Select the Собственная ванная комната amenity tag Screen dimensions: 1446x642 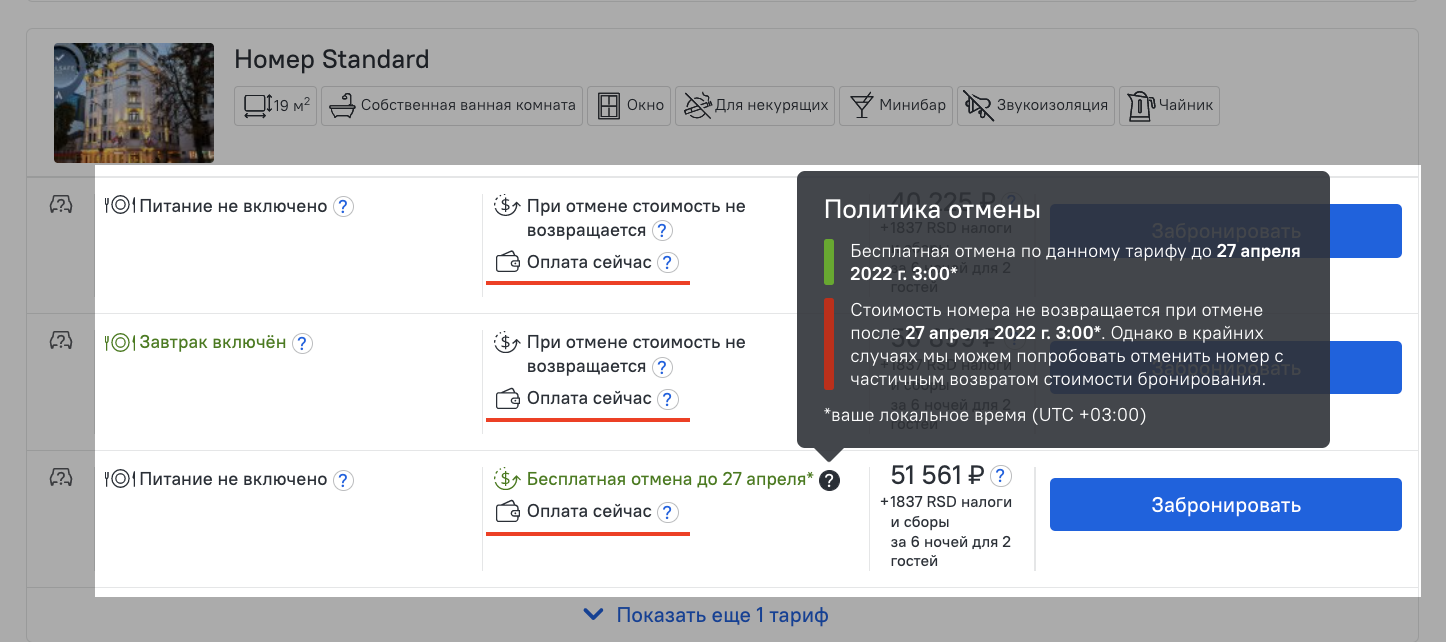(457, 106)
